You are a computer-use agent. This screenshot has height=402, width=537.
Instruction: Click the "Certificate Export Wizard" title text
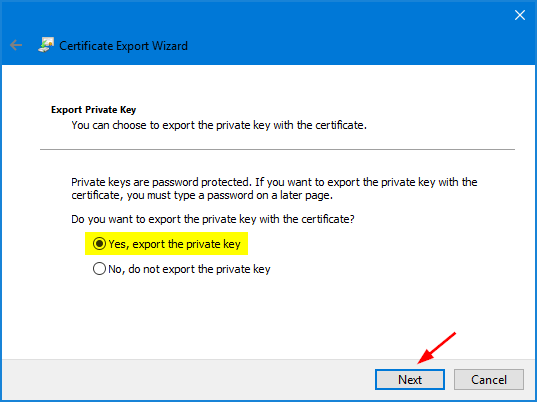click(123, 46)
